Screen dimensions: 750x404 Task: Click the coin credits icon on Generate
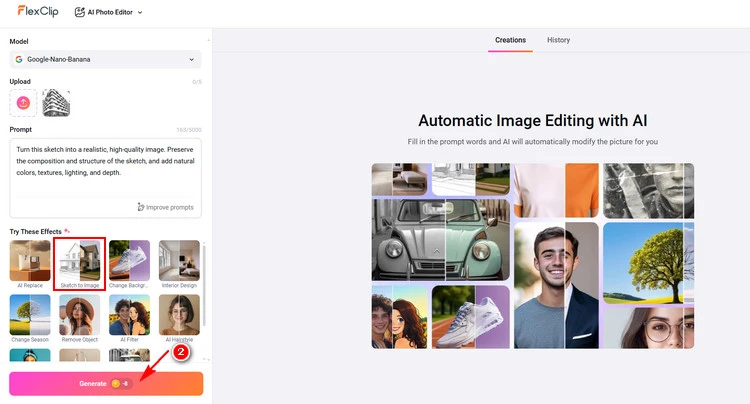click(x=115, y=383)
